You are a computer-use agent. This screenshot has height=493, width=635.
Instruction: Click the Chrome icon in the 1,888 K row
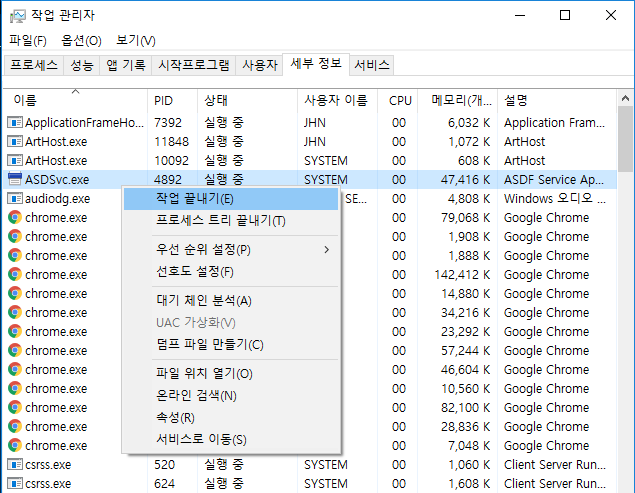(x=15, y=255)
